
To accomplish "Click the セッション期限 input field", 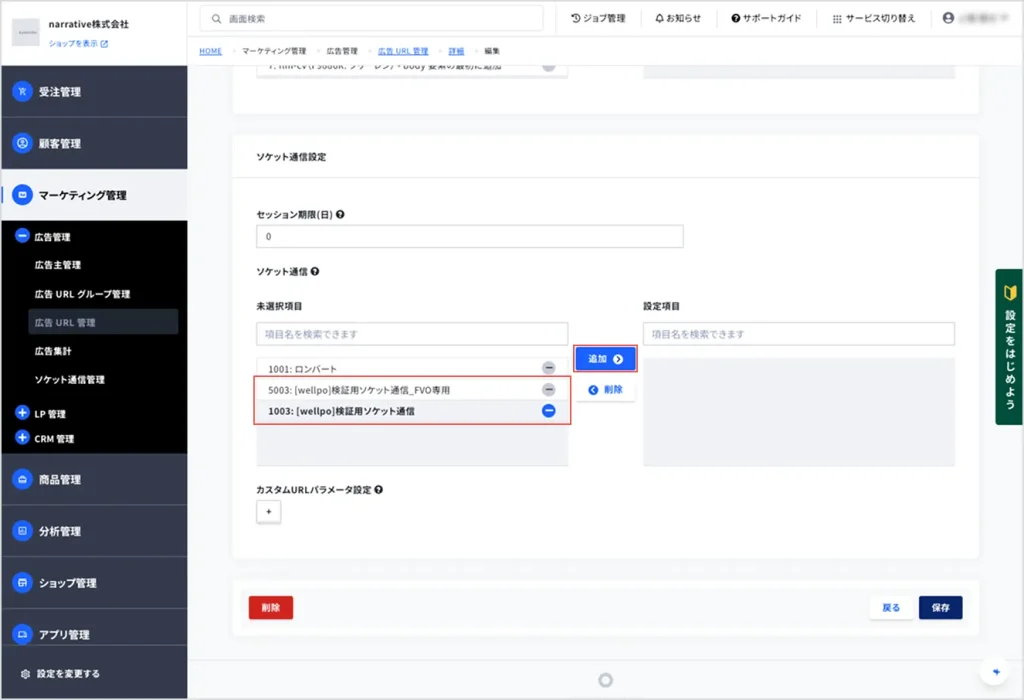I will (x=470, y=237).
